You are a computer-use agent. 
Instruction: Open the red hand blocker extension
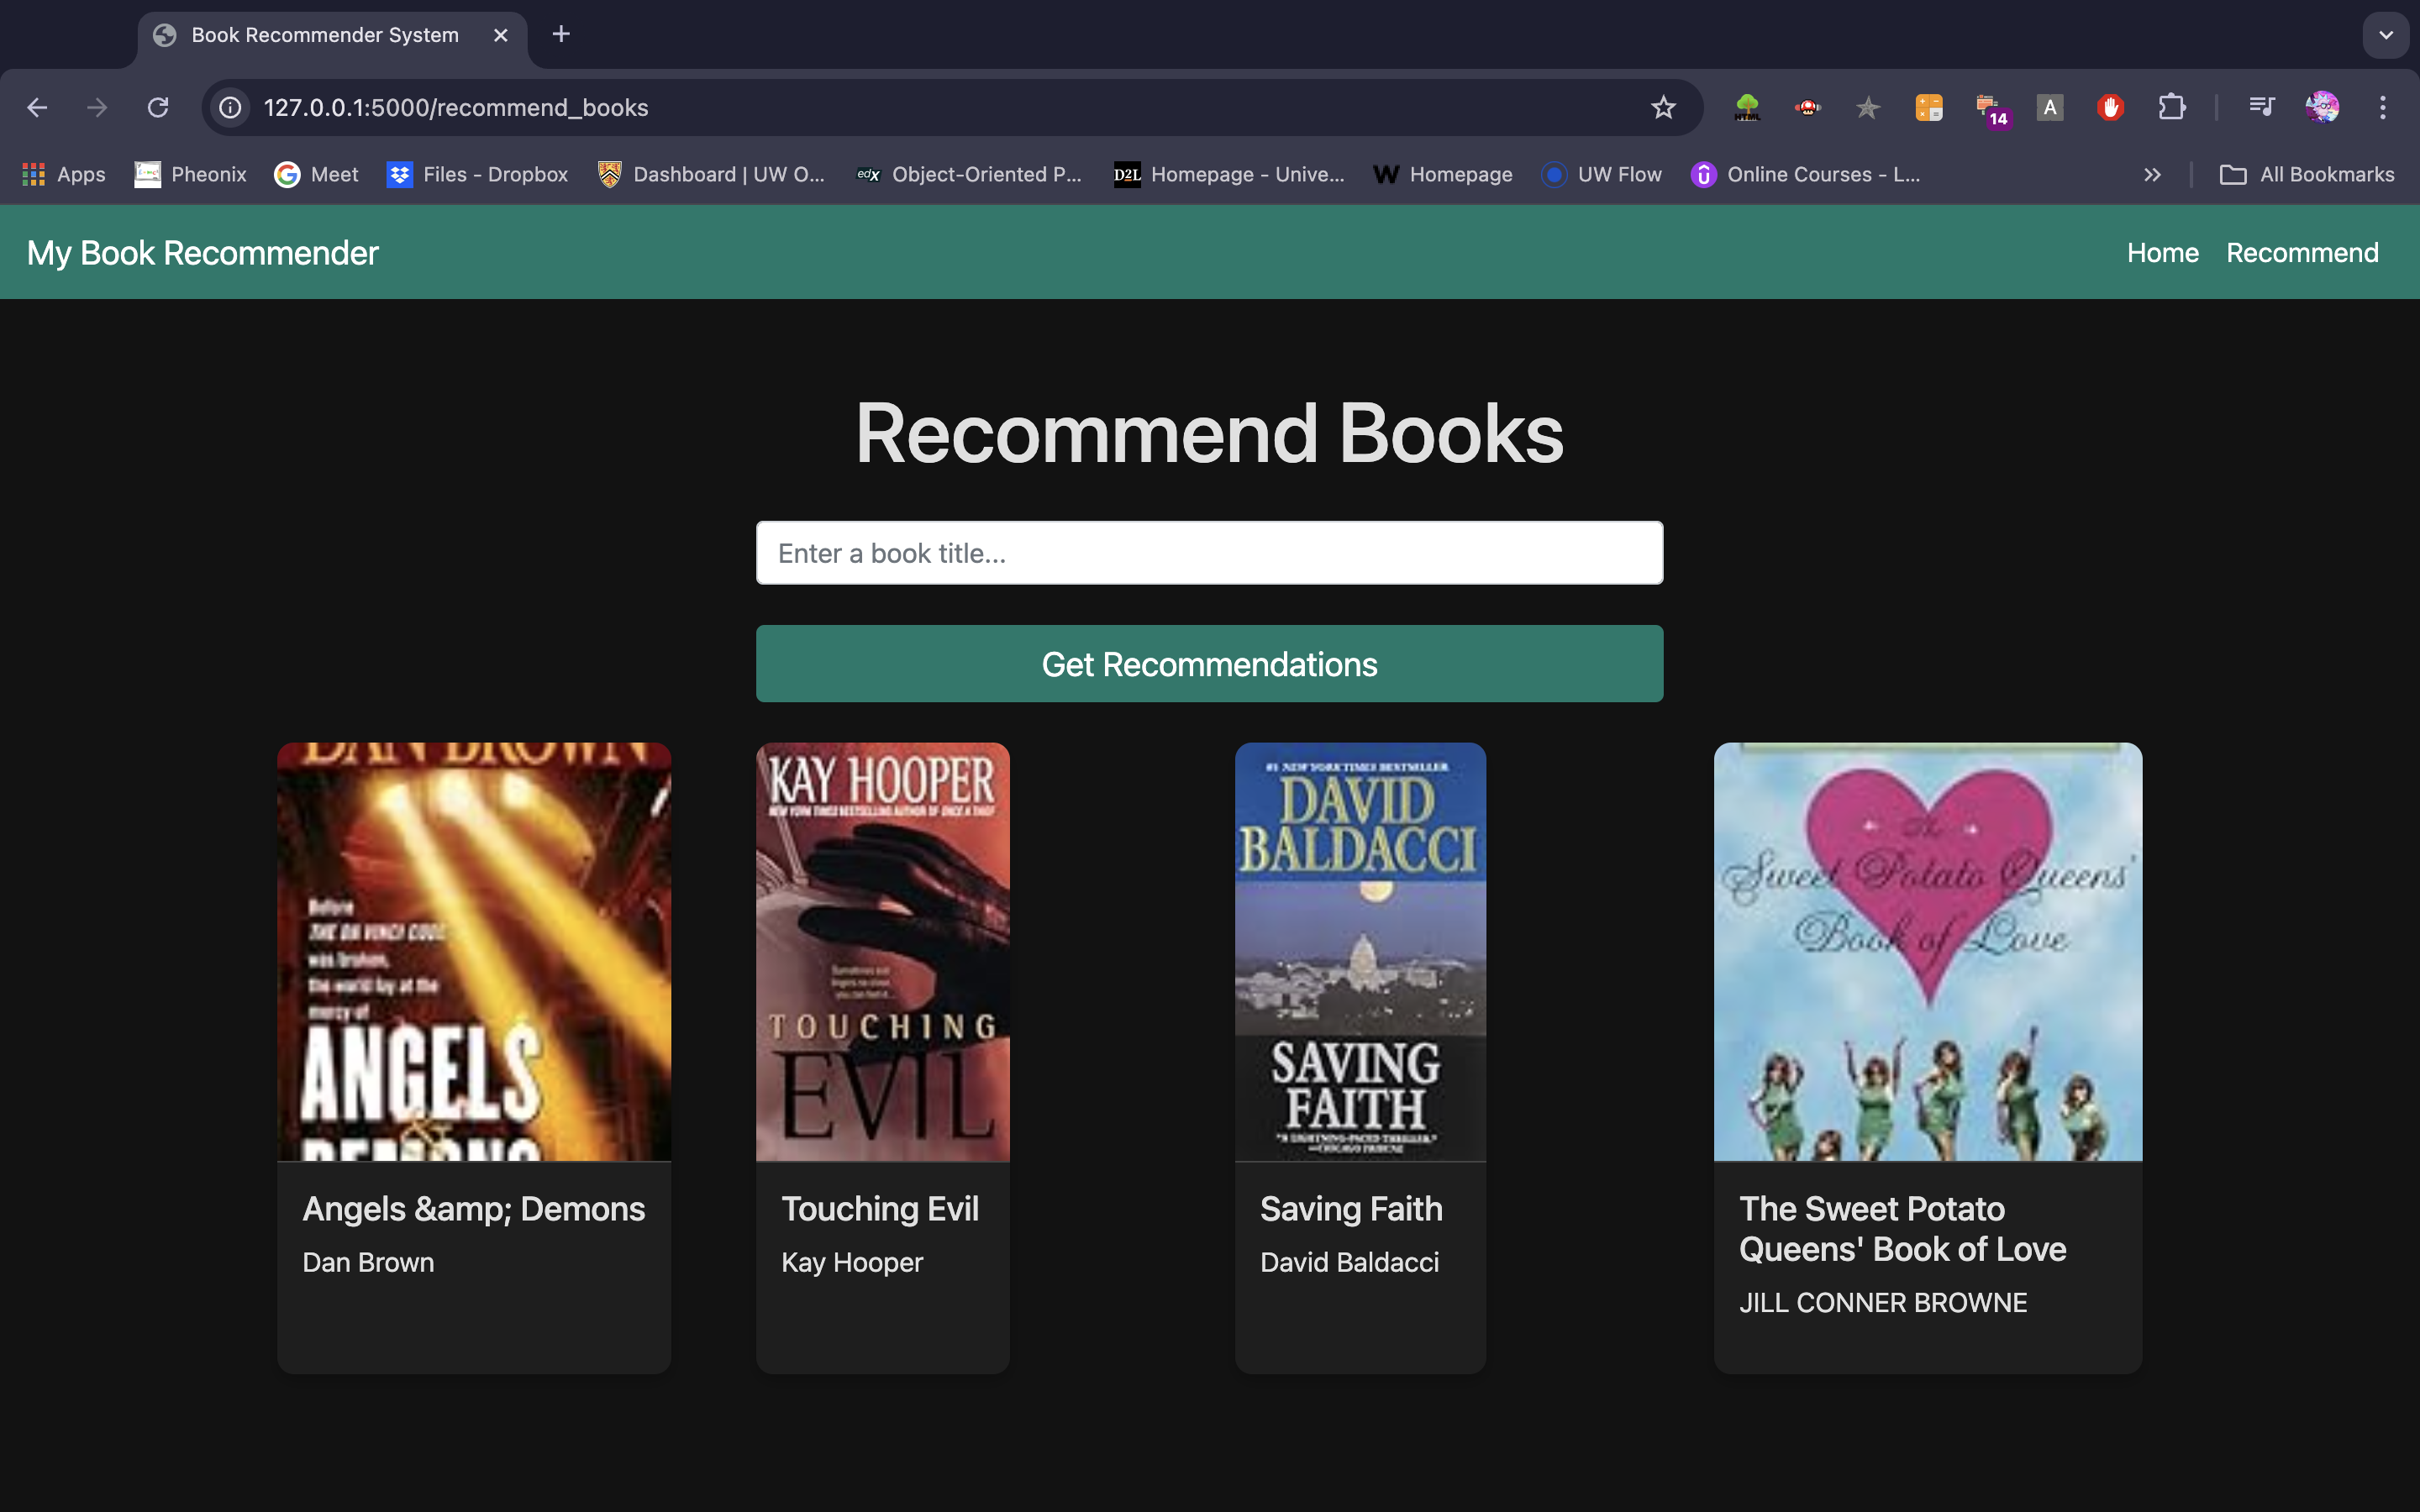point(2111,107)
